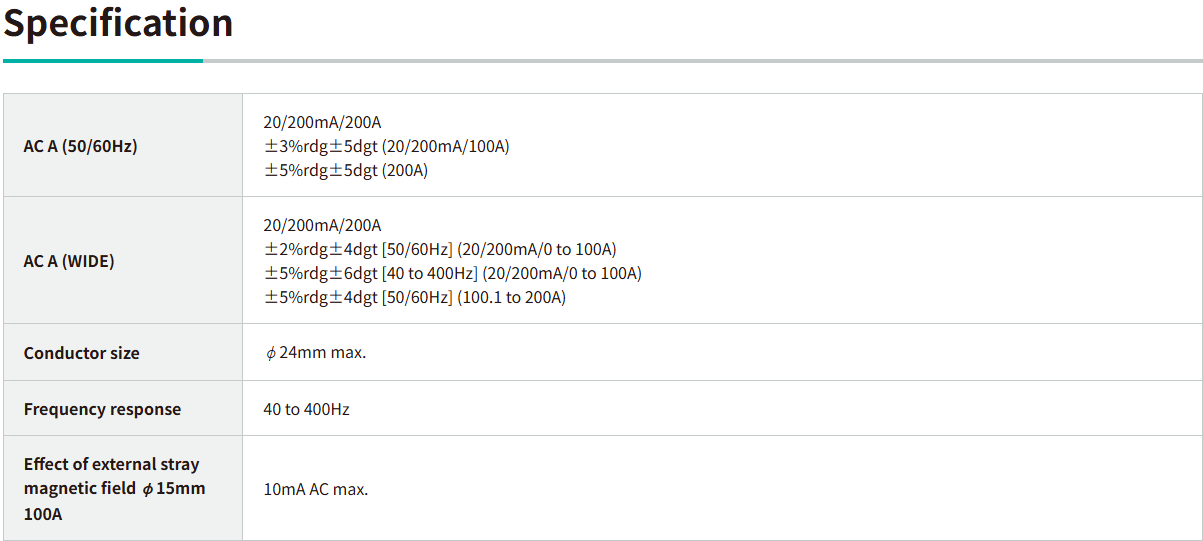The height and width of the screenshot is (541, 1203).
Task: Click the gray divider line under heading
Action: (700, 61)
